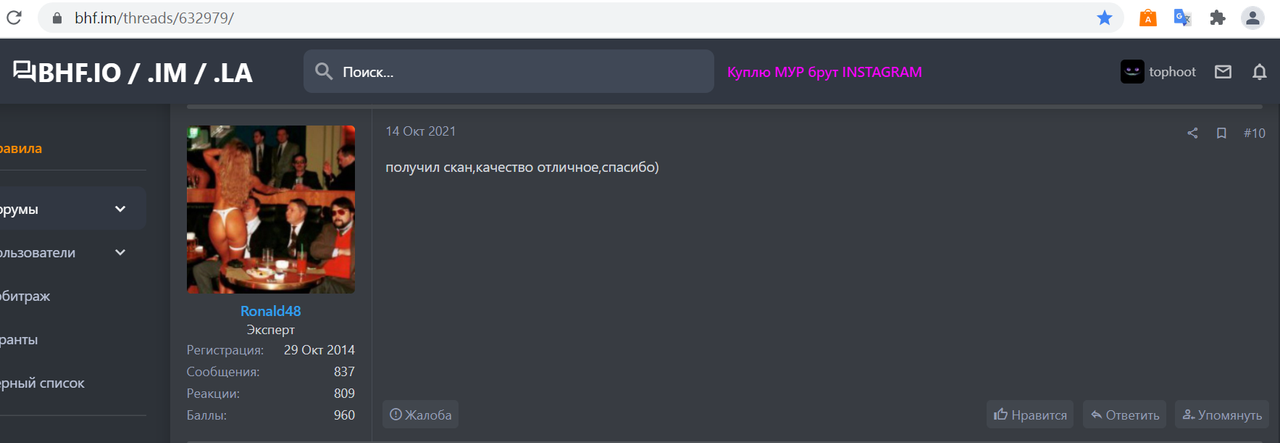Screen dimensions: 1280x443
Task: Click the Нравится like button
Action: point(1030,415)
